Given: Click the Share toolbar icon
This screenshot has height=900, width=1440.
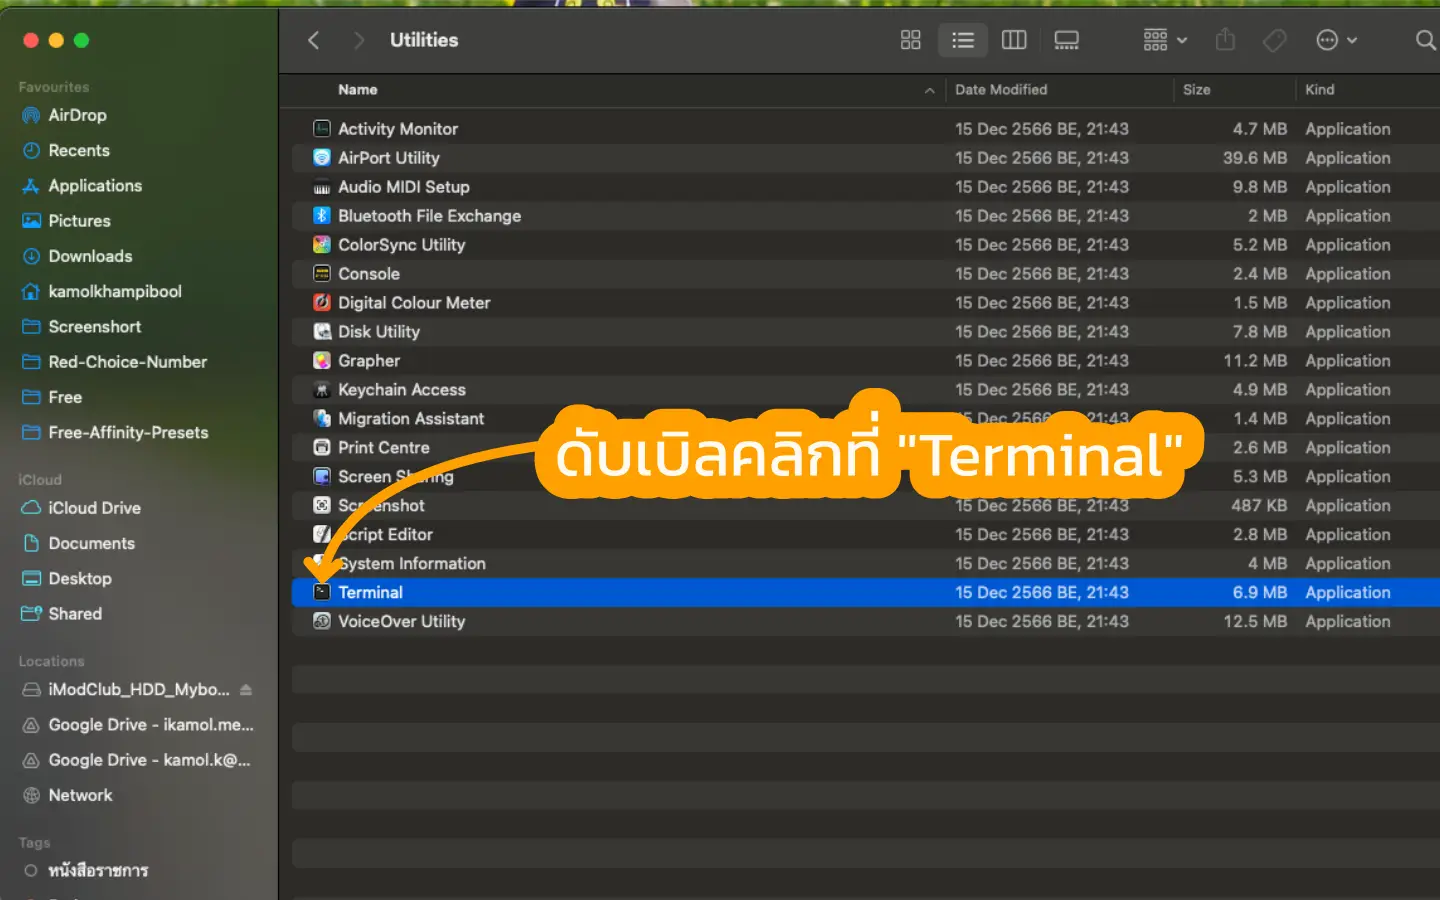Looking at the screenshot, I should tap(1225, 40).
